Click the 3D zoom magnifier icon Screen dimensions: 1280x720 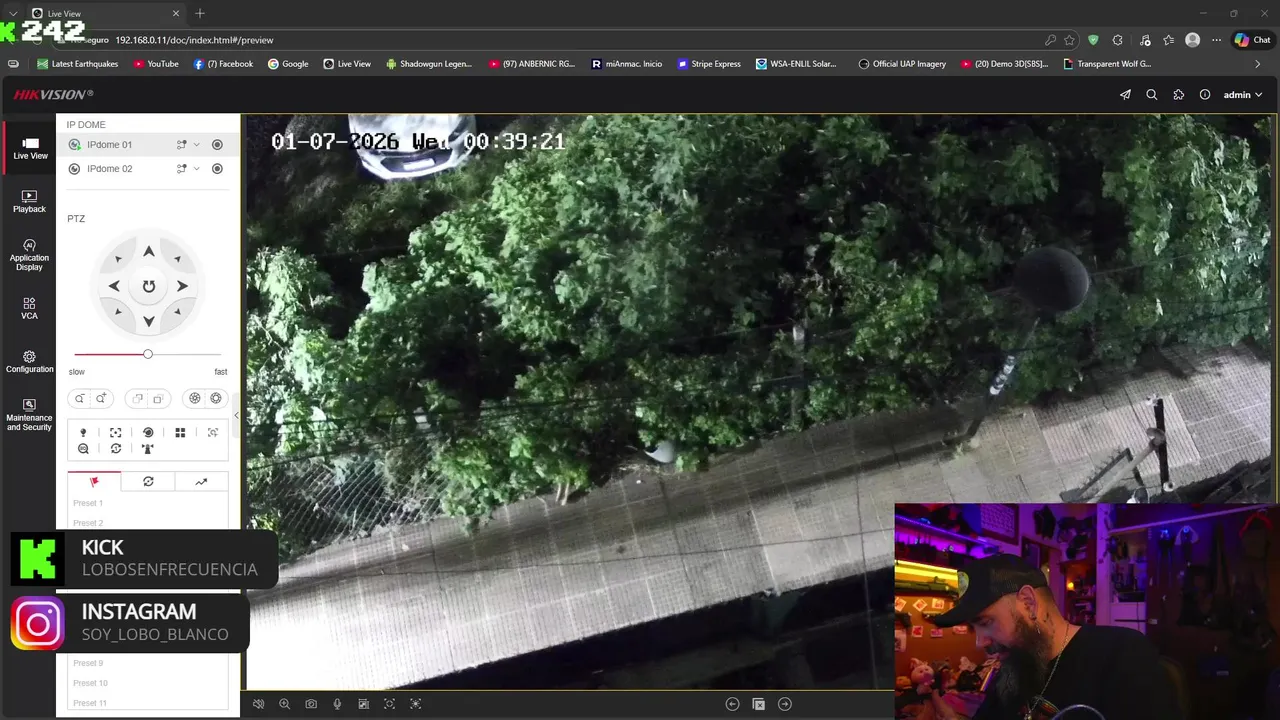[83, 449]
